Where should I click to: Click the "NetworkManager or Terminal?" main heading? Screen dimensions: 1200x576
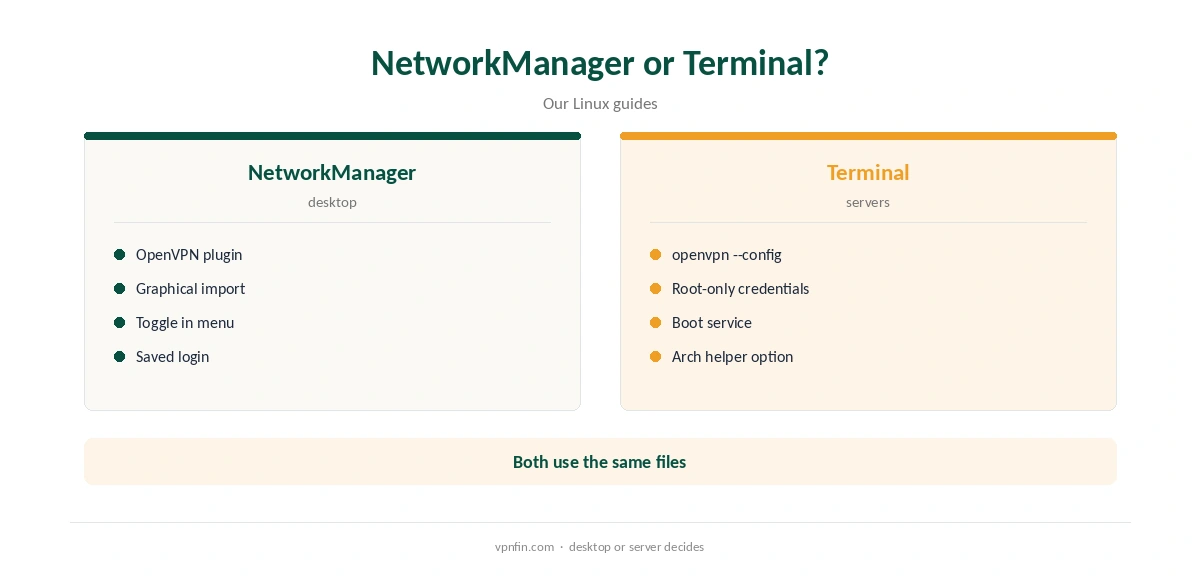point(600,63)
